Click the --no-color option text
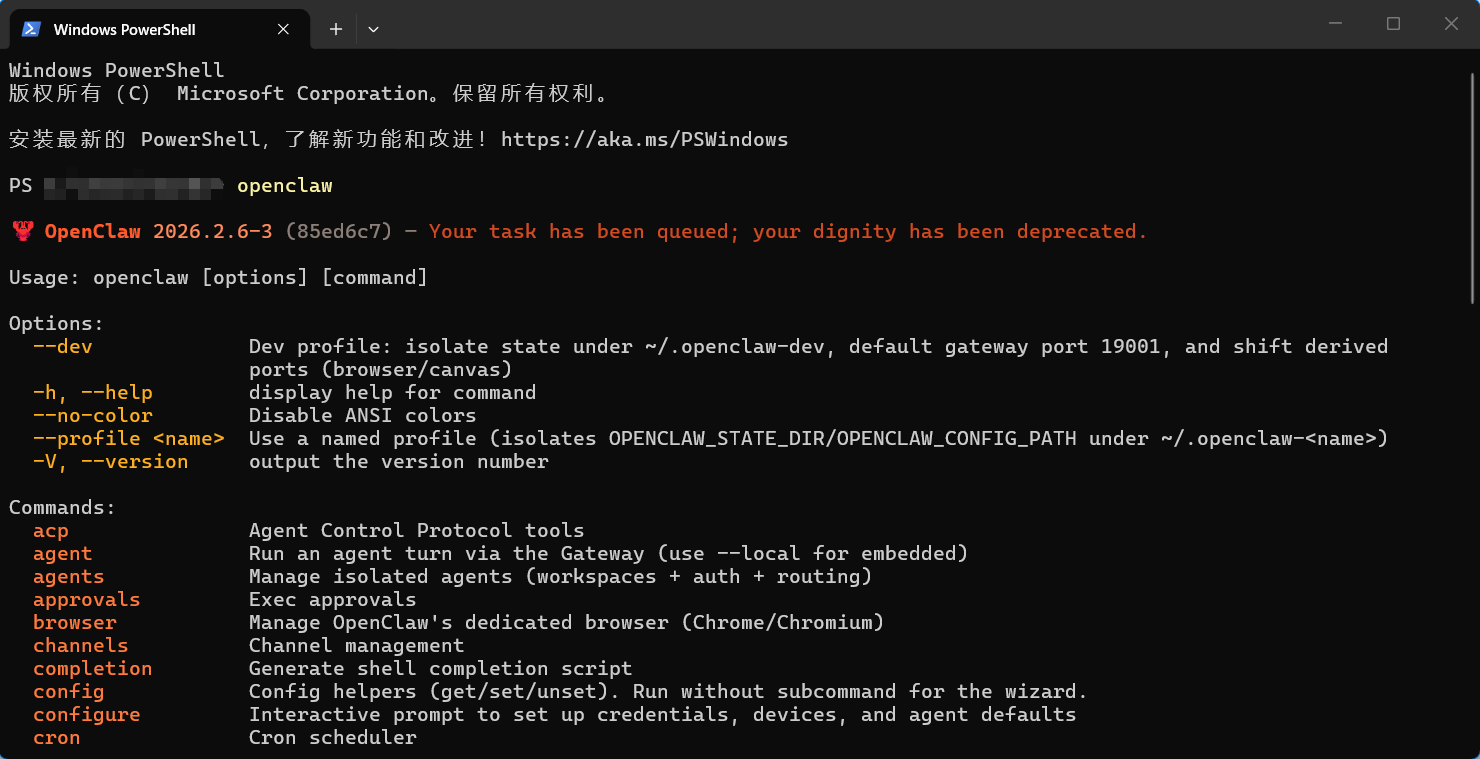 (x=93, y=415)
